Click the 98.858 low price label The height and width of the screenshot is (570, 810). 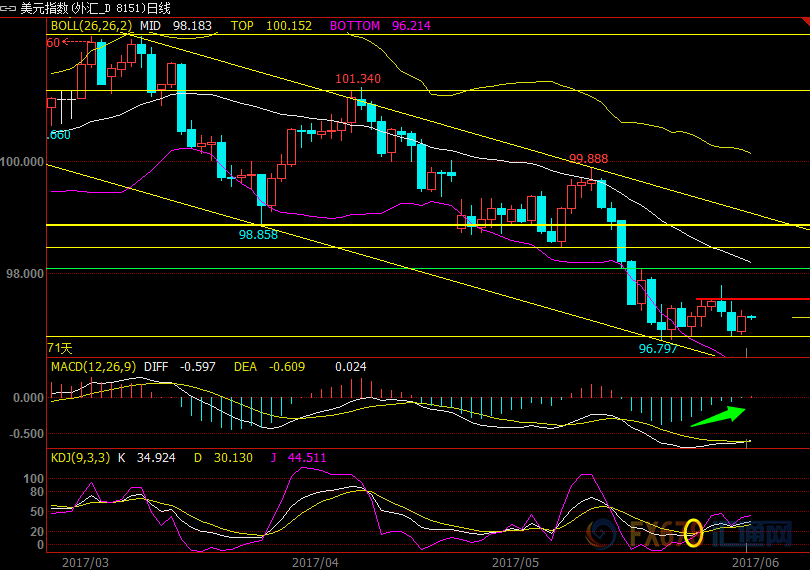[258, 235]
